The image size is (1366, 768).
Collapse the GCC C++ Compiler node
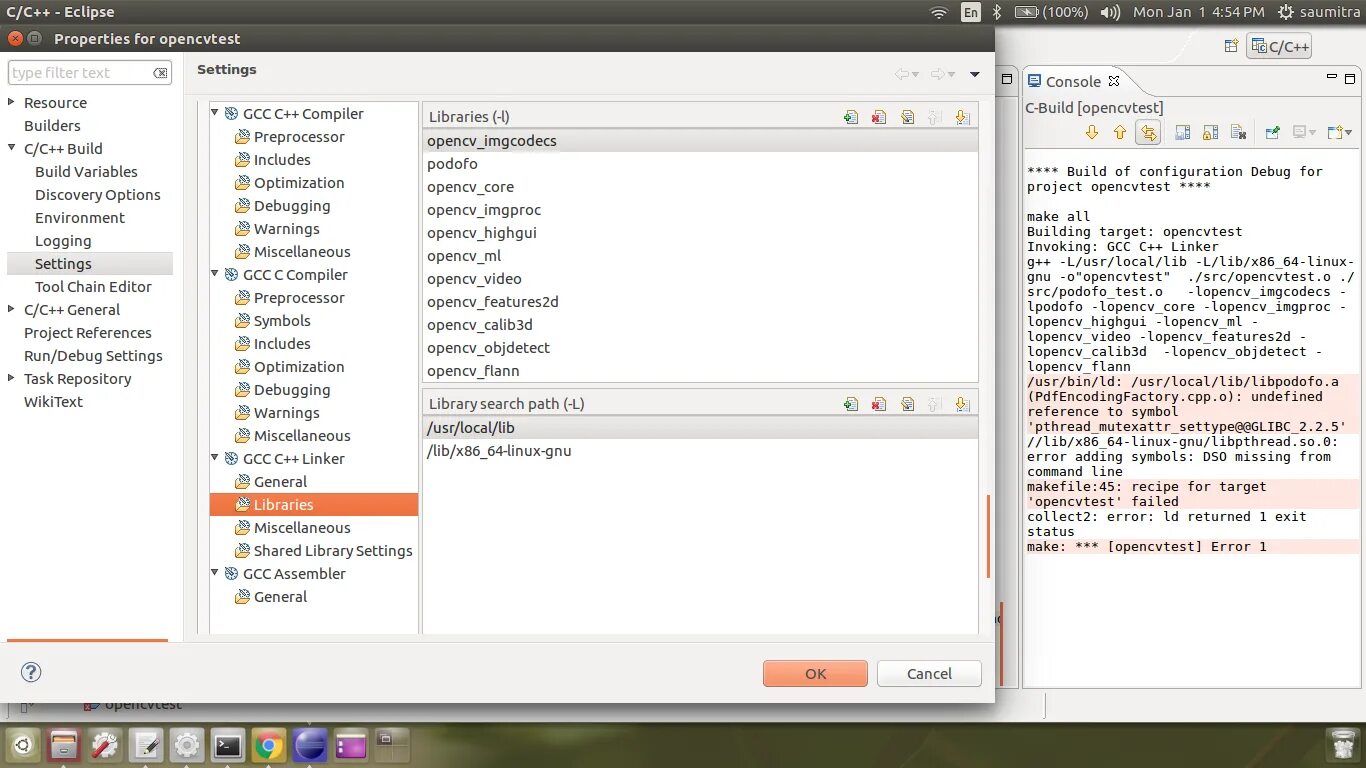click(x=215, y=113)
